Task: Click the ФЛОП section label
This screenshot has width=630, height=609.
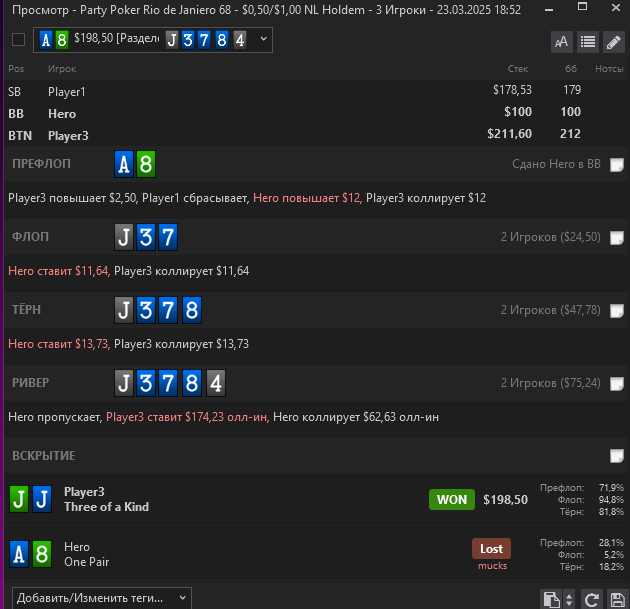Action: click(x=31, y=237)
